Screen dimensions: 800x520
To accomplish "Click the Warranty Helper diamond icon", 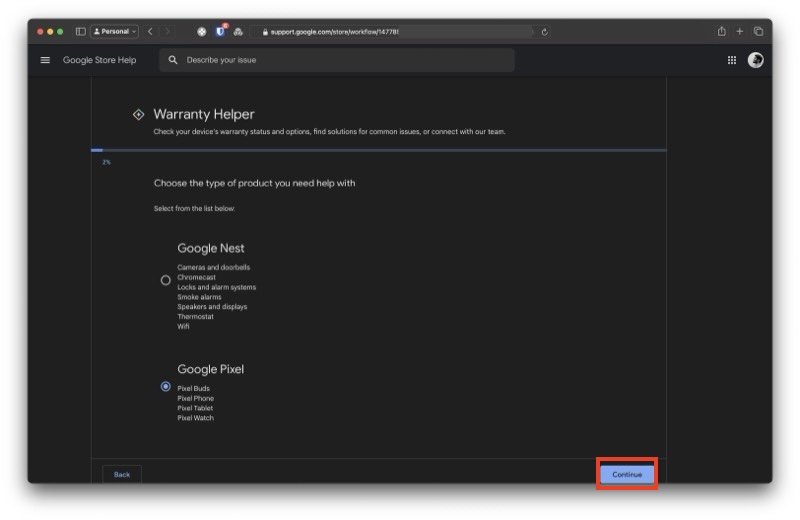I will [x=138, y=114].
